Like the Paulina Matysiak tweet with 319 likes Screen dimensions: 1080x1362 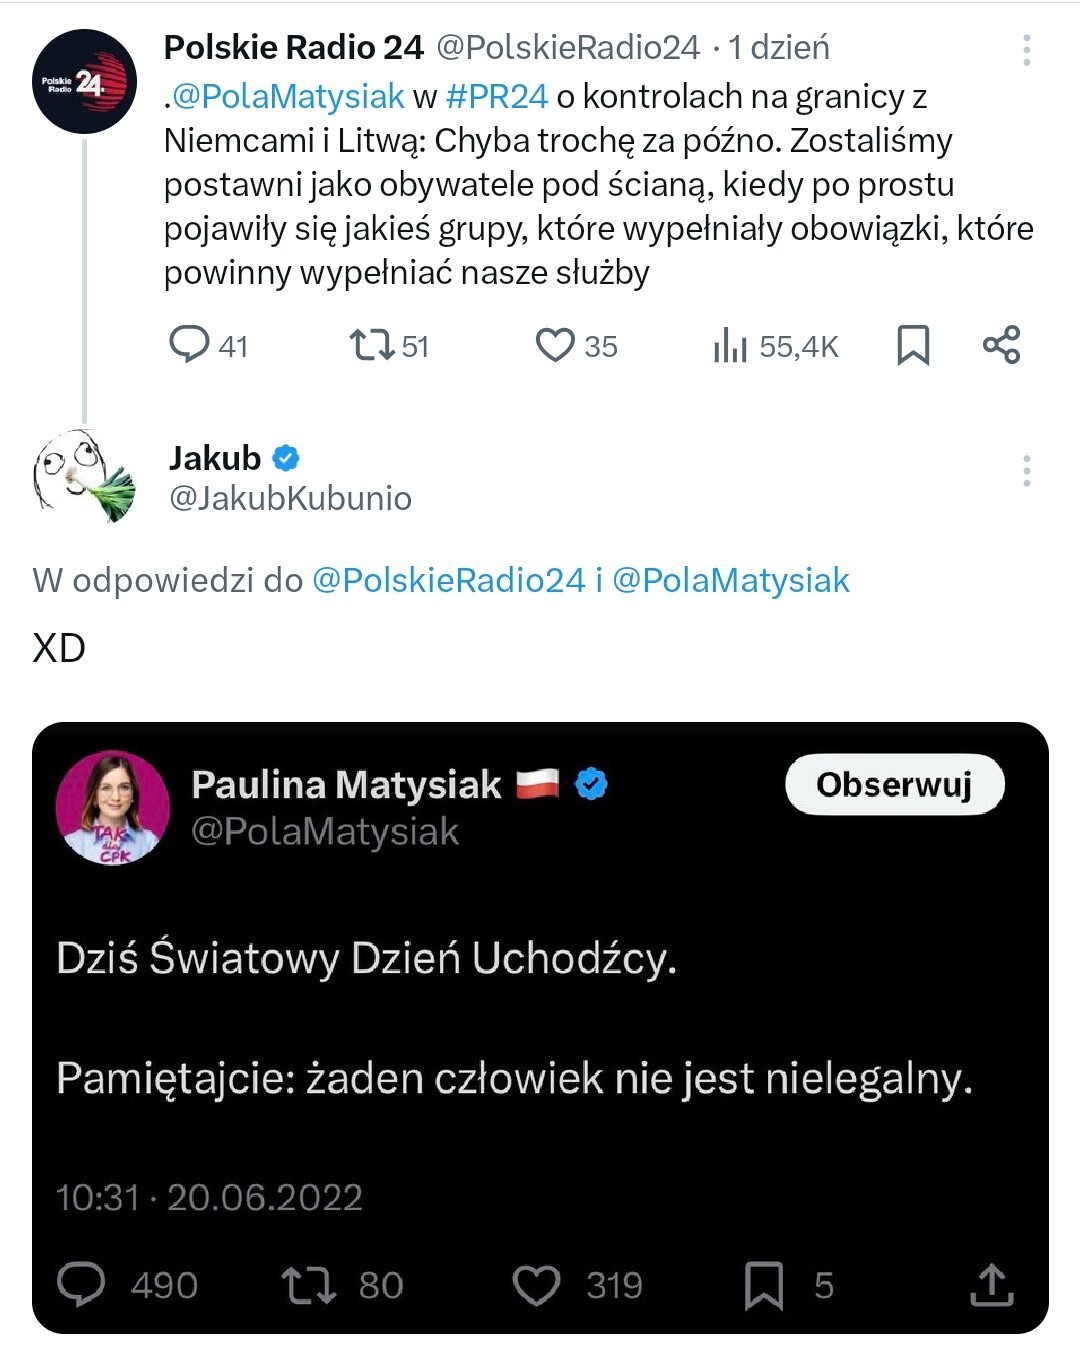coord(537,1285)
